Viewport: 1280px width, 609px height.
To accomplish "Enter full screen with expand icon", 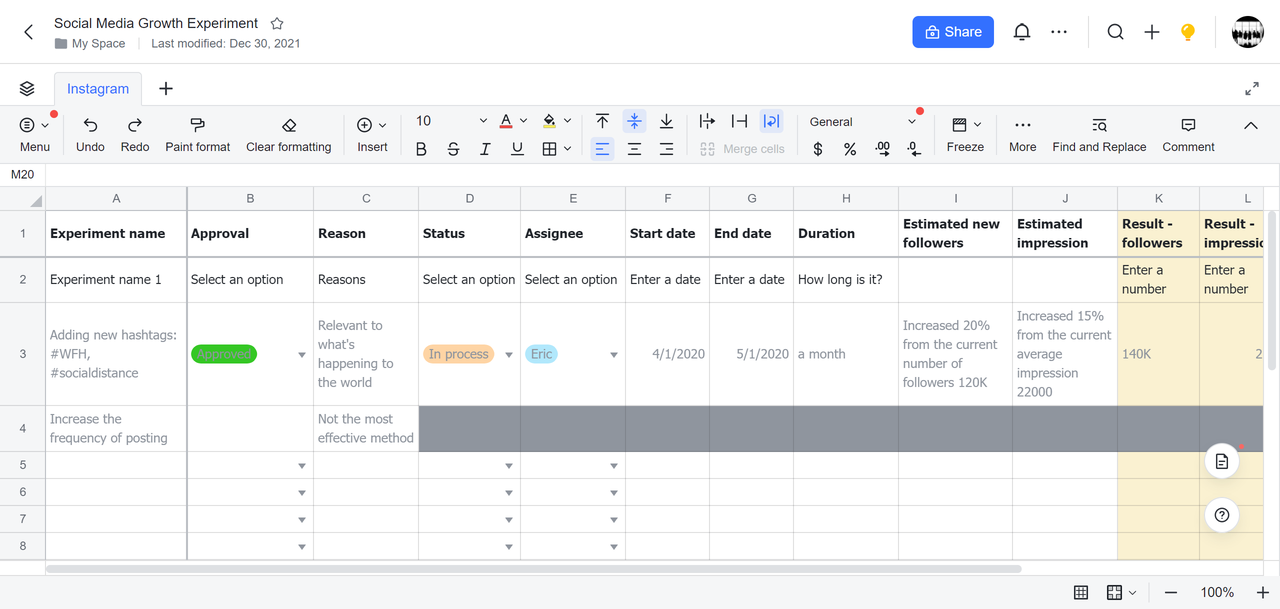I will pyautogui.click(x=1252, y=89).
